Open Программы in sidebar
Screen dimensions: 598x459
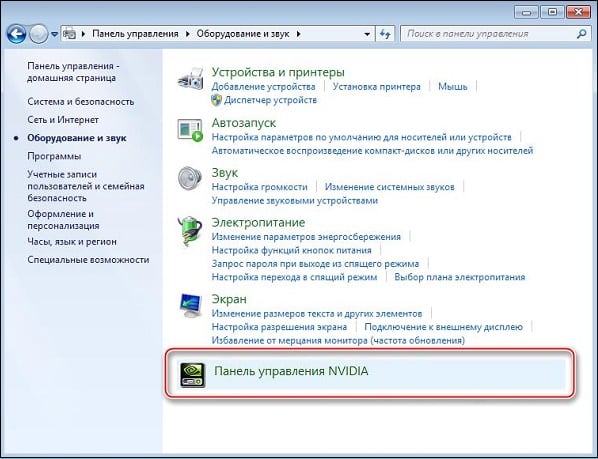(x=54, y=156)
